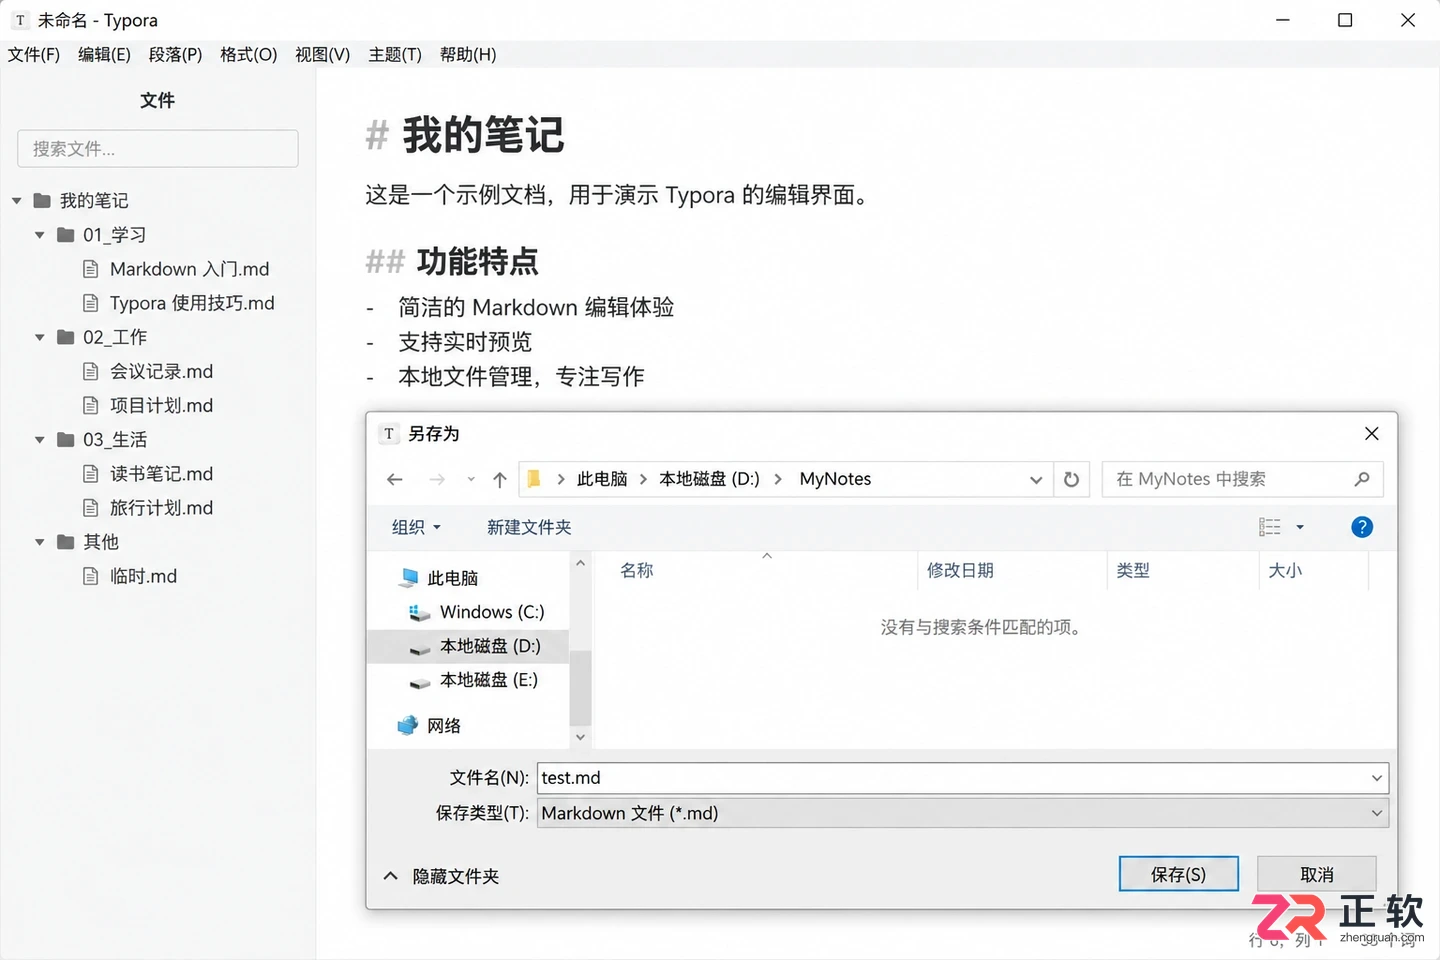Open the 编辑(E) menu
The image size is (1440, 960).
tap(104, 54)
